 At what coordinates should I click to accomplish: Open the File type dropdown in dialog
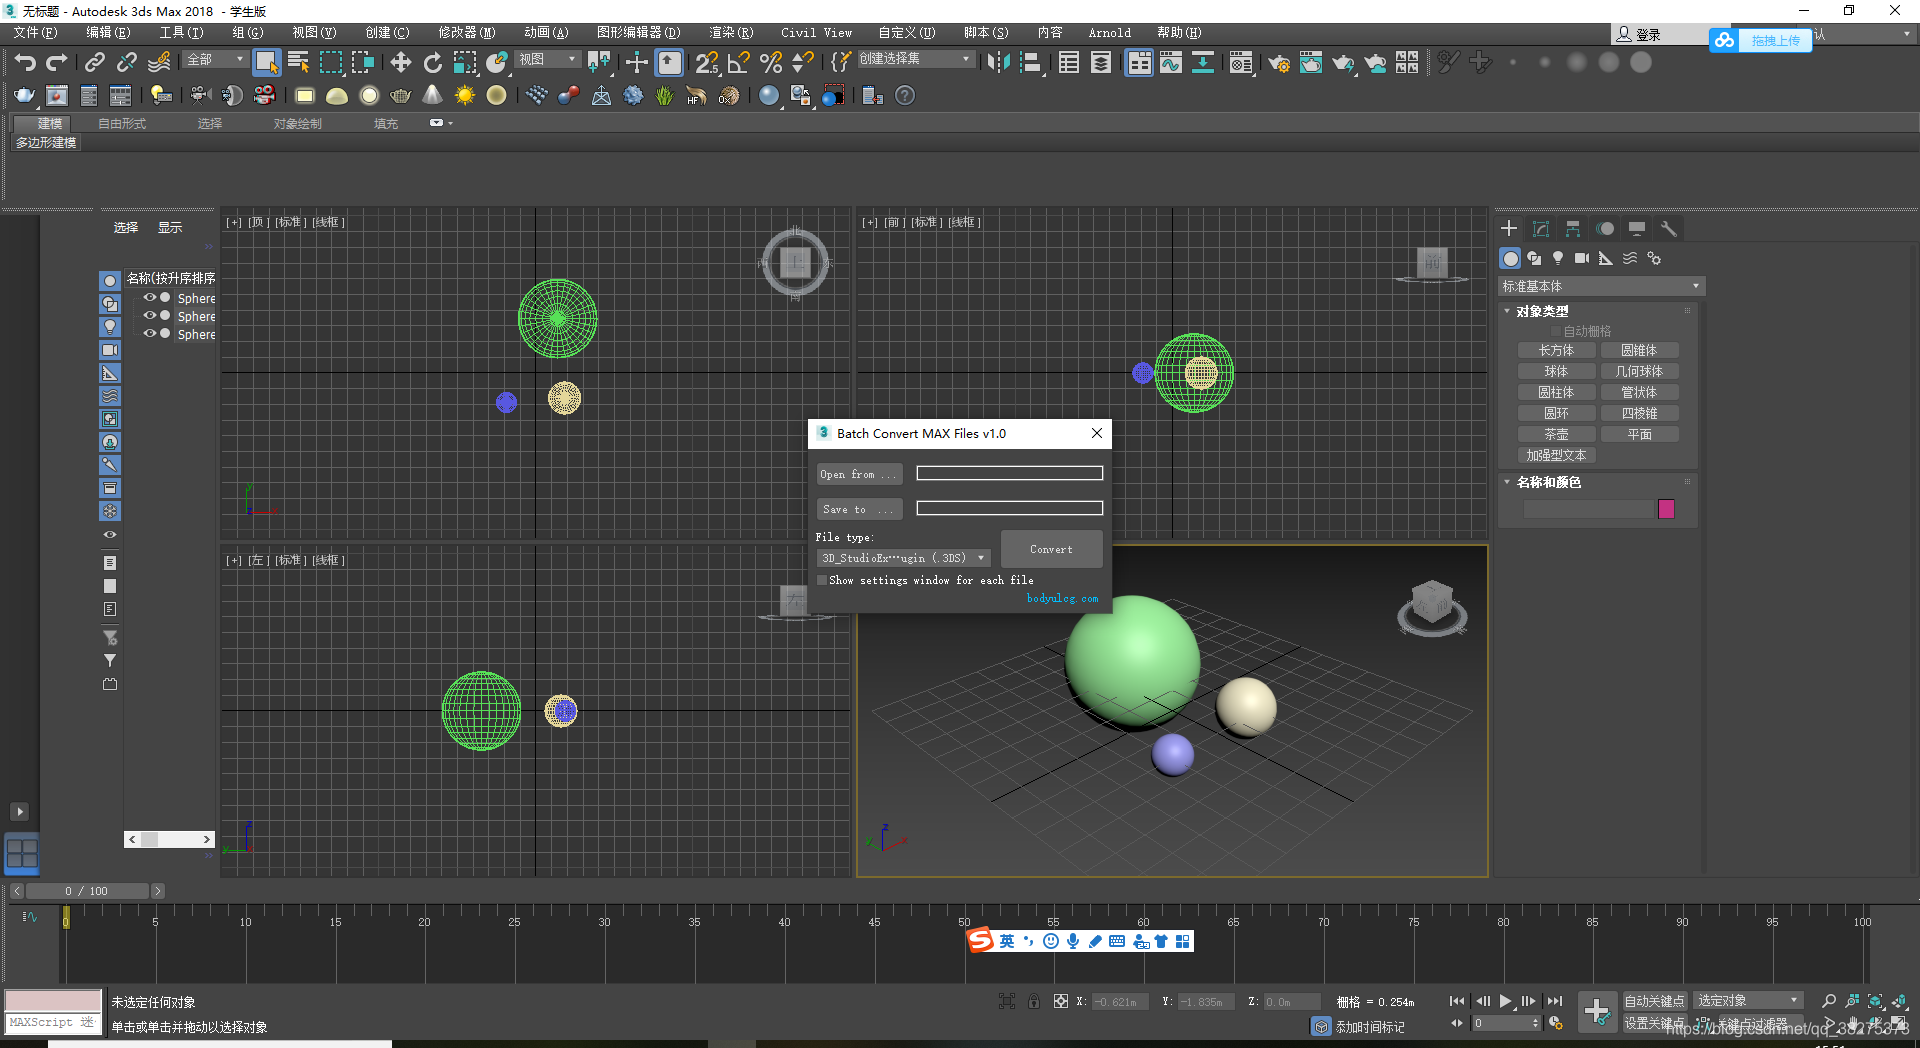(x=904, y=558)
